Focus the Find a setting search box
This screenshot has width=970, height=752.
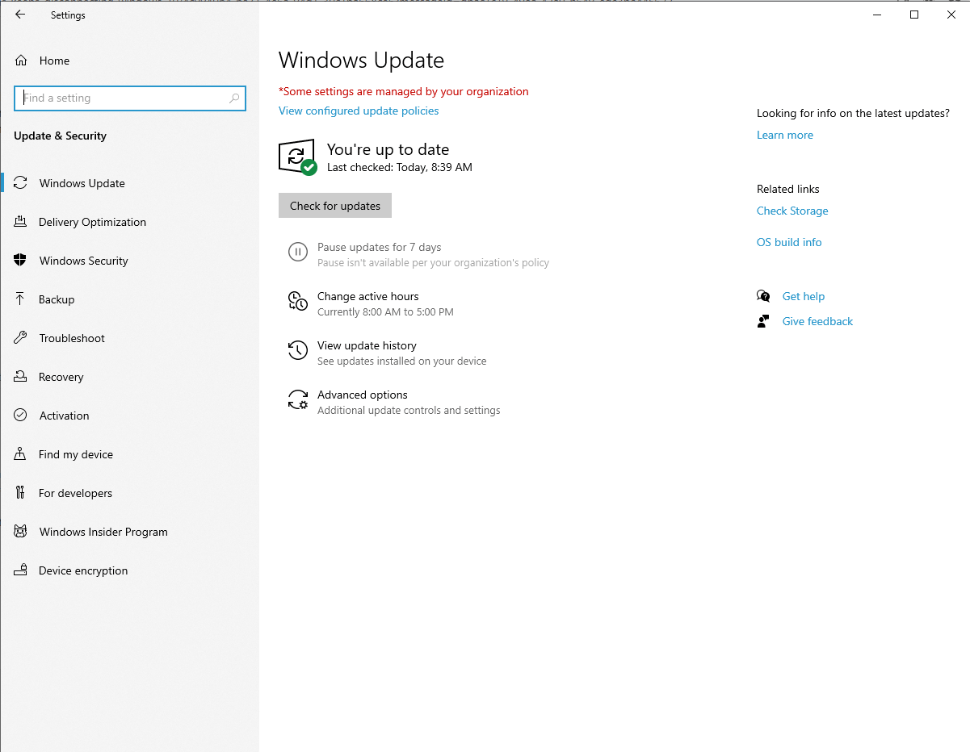pyautogui.click(x=130, y=98)
